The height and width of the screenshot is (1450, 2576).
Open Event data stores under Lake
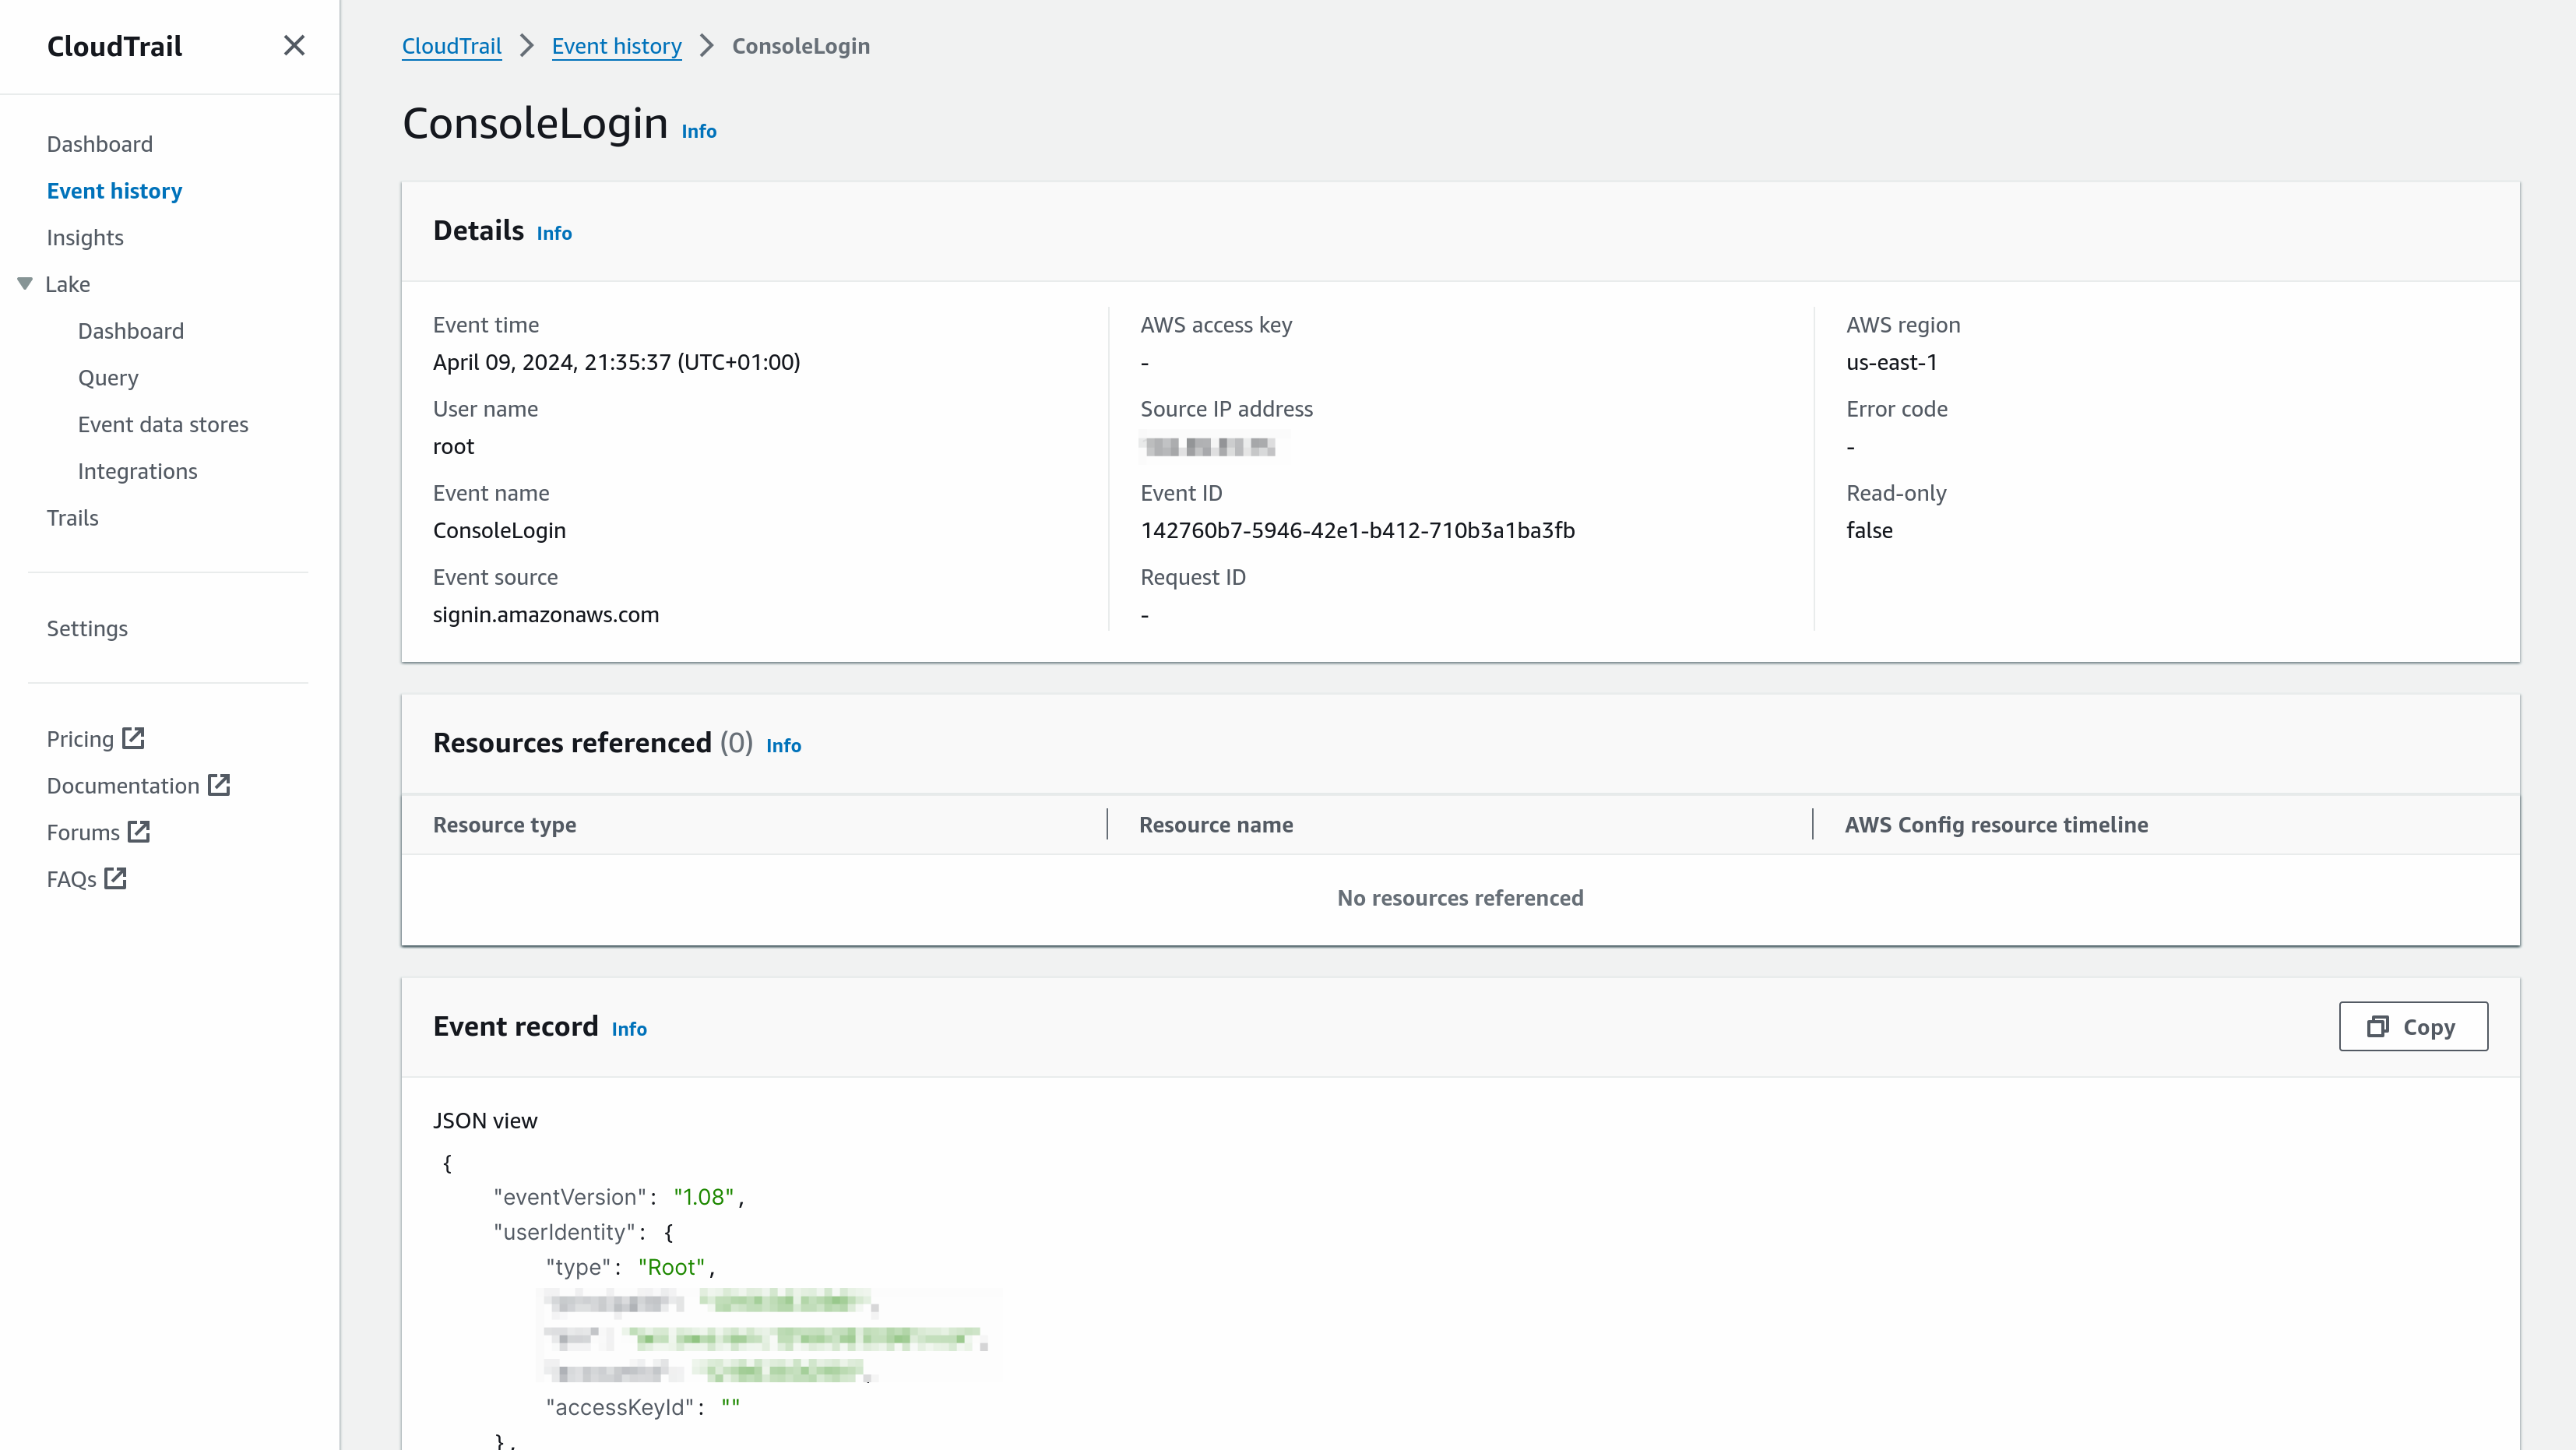tap(163, 424)
